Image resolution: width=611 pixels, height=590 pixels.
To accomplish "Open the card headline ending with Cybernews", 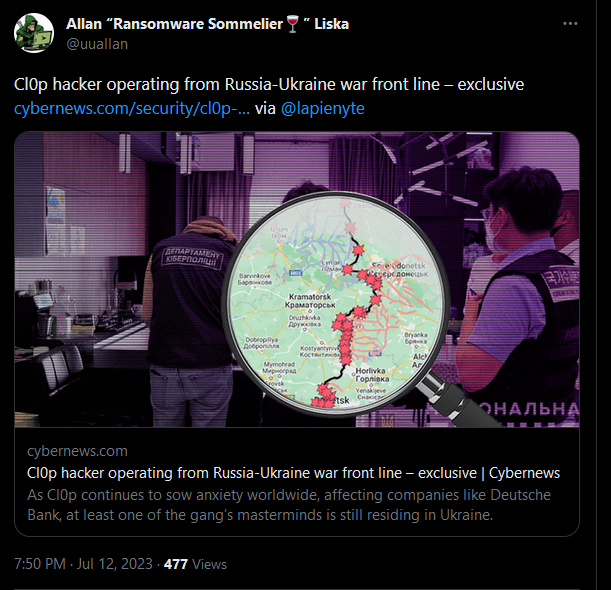I will [293, 473].
